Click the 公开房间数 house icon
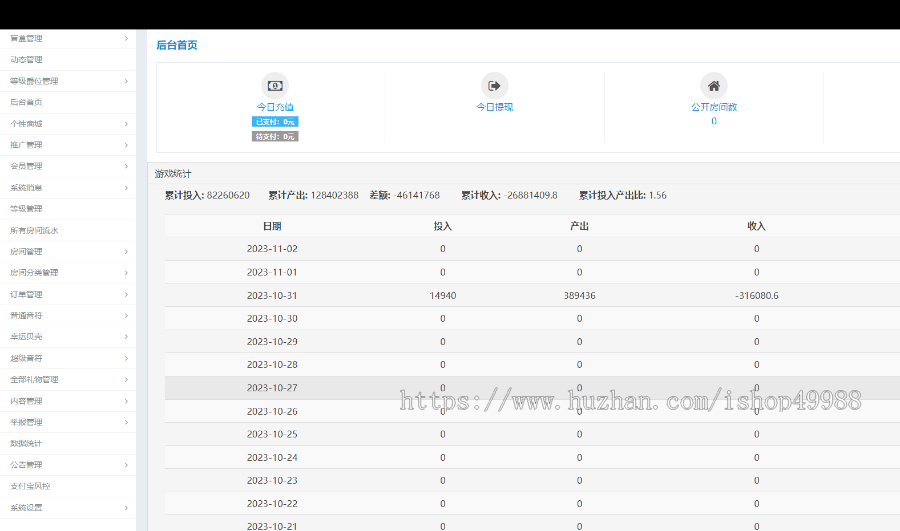 click(713, 86)
